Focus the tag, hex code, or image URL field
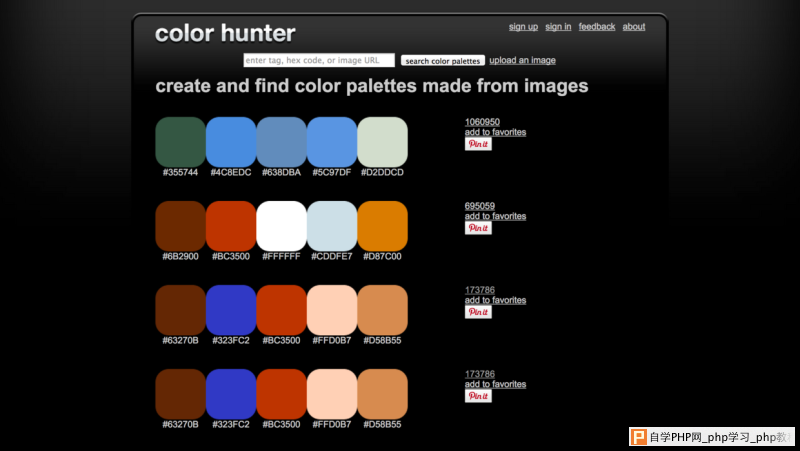 [x=319, y=60]
